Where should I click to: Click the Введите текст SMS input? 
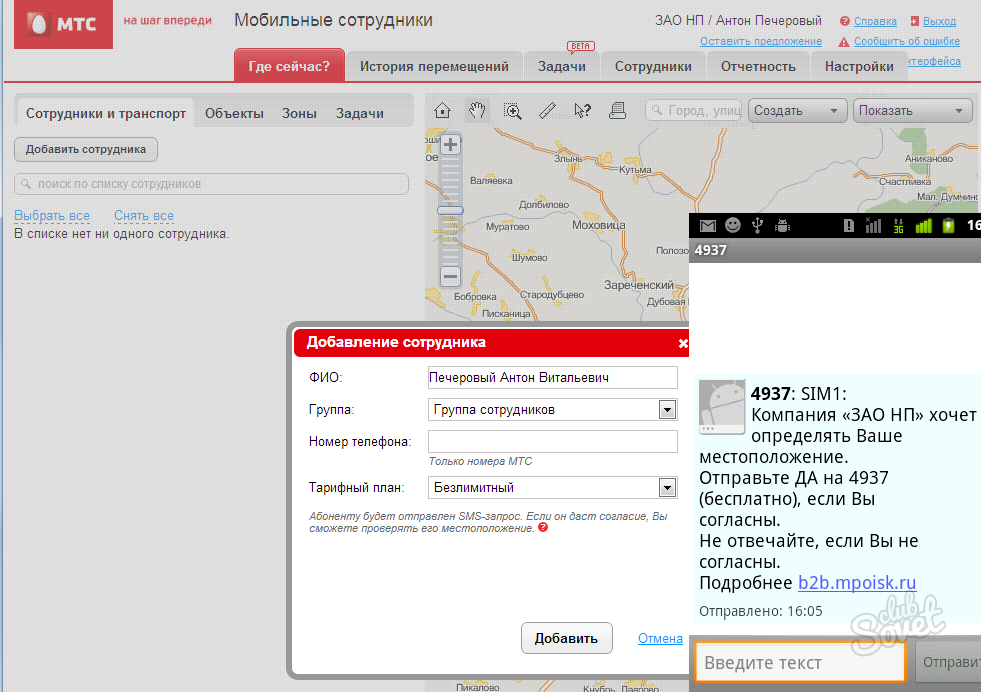coord(800,662)
